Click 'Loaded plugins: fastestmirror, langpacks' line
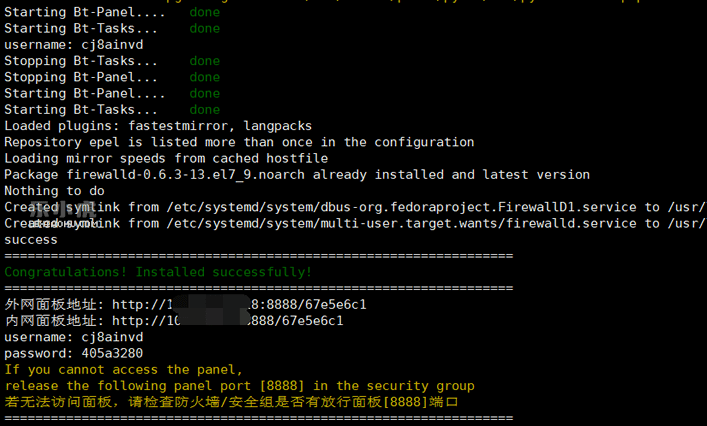Screen dimensions: 707x426 [158, 126]
